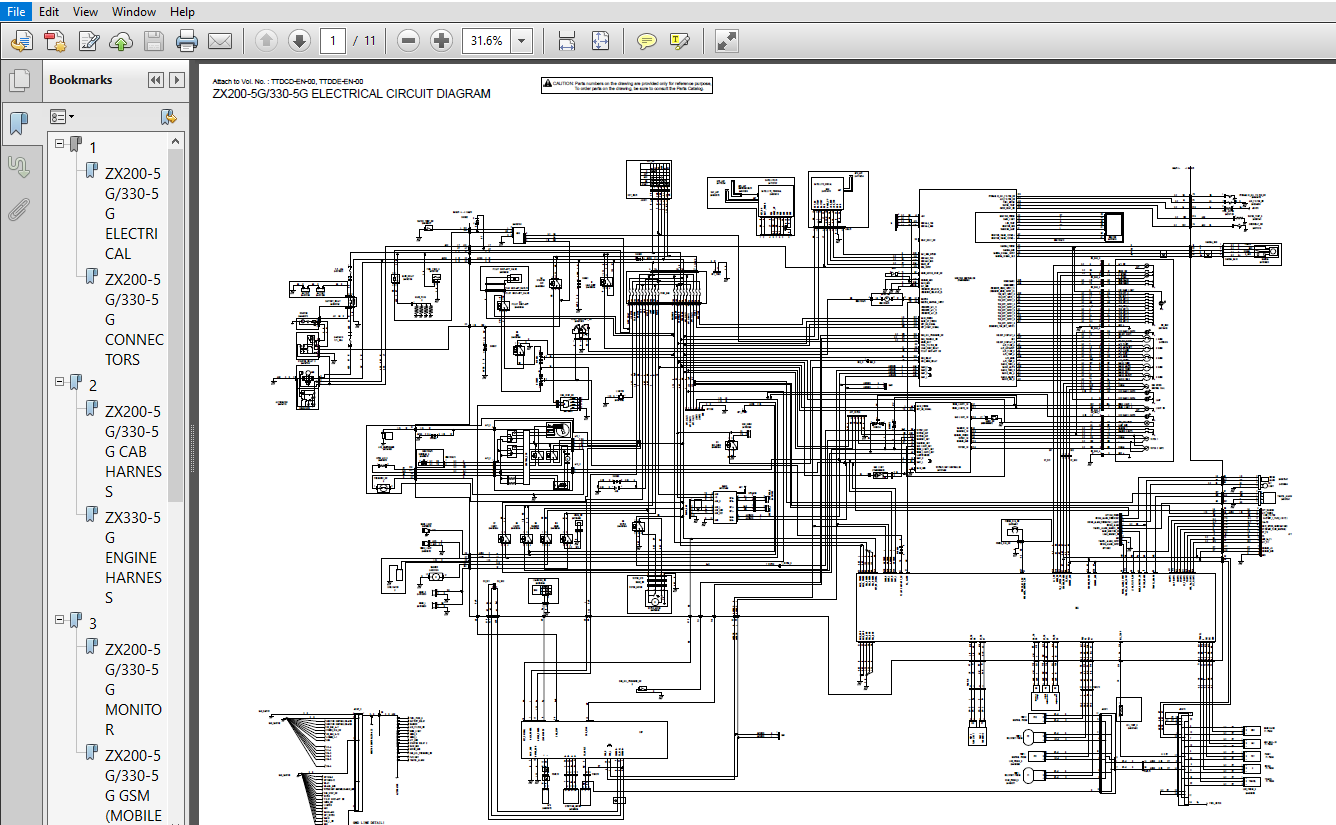This screenshot has width=1336, height=825.
Task: Open ZX200-5G/330-5G CONNECTORS bookmark
Action: (134, 319)
